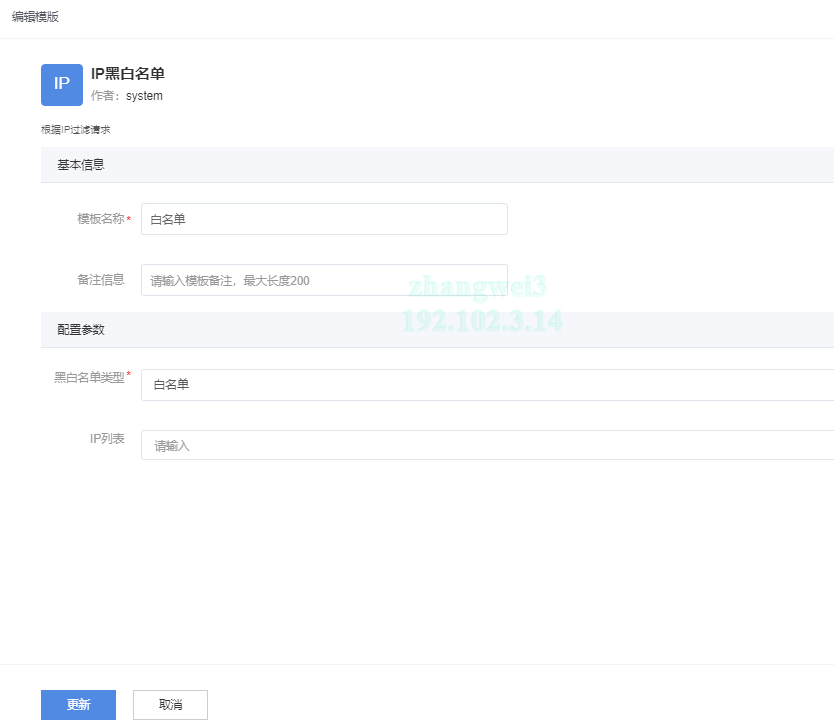
Task: Open the 黑白名单类型 dropdown
Action: (488, 385)
